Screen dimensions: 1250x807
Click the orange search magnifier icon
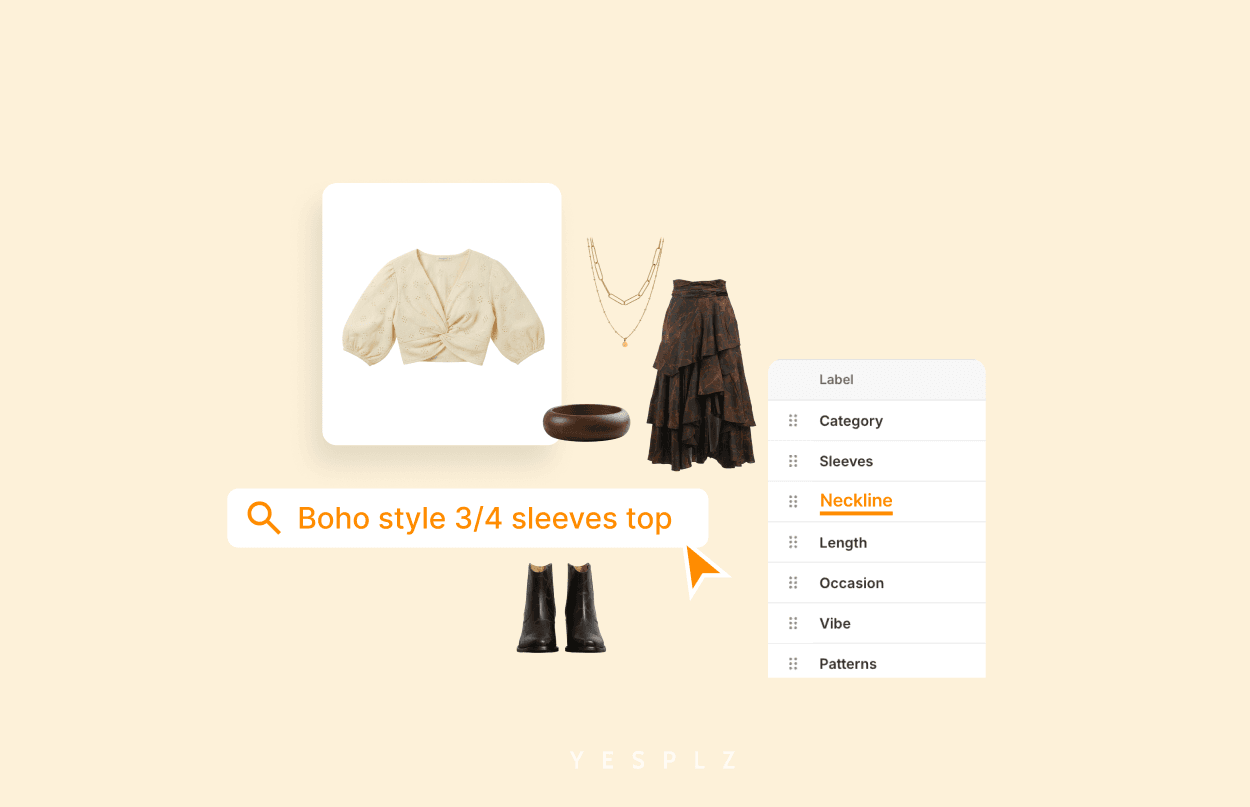(x=264, y=518)
